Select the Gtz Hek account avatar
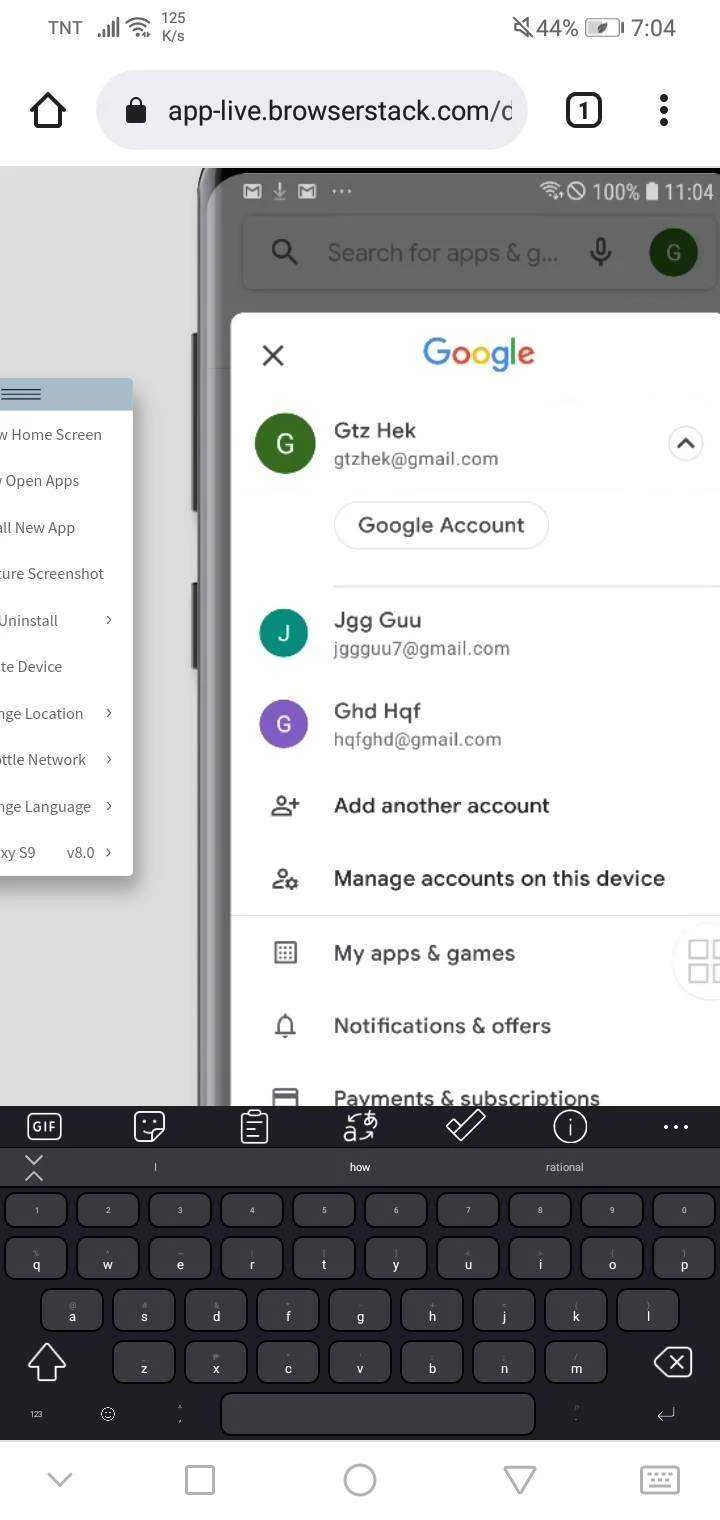Viewport: 720px width, 1520px height. coord(285,443)
